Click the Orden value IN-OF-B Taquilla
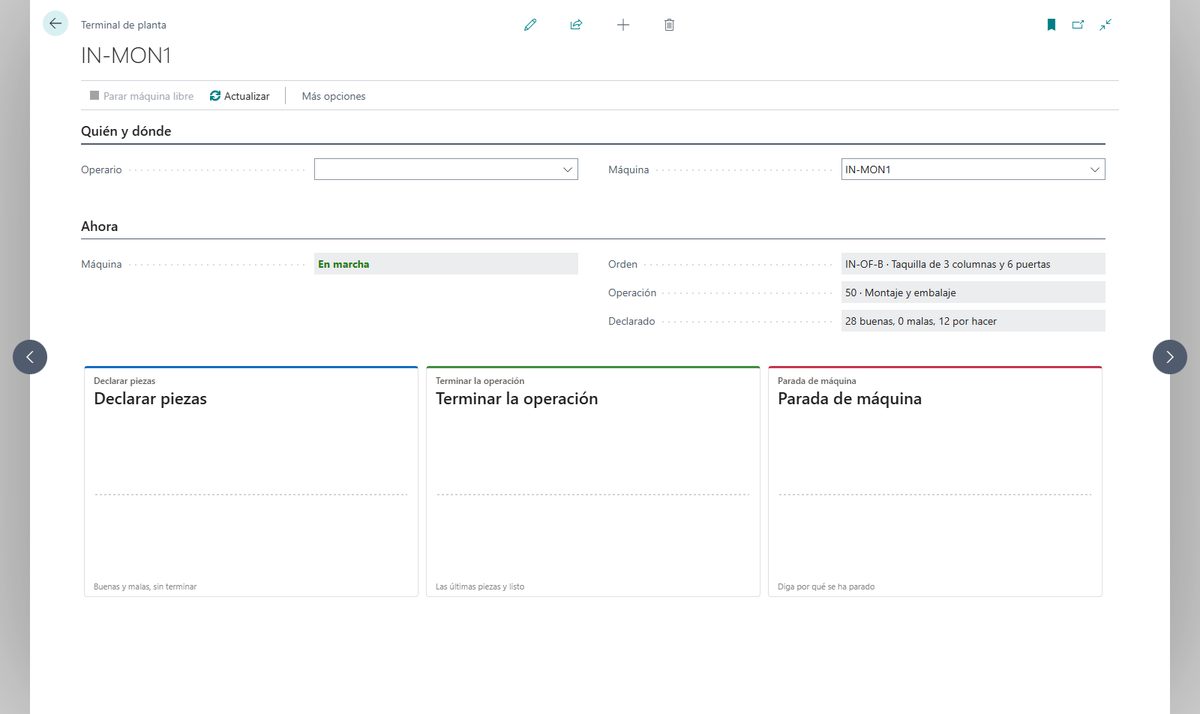 click(973, 264)
